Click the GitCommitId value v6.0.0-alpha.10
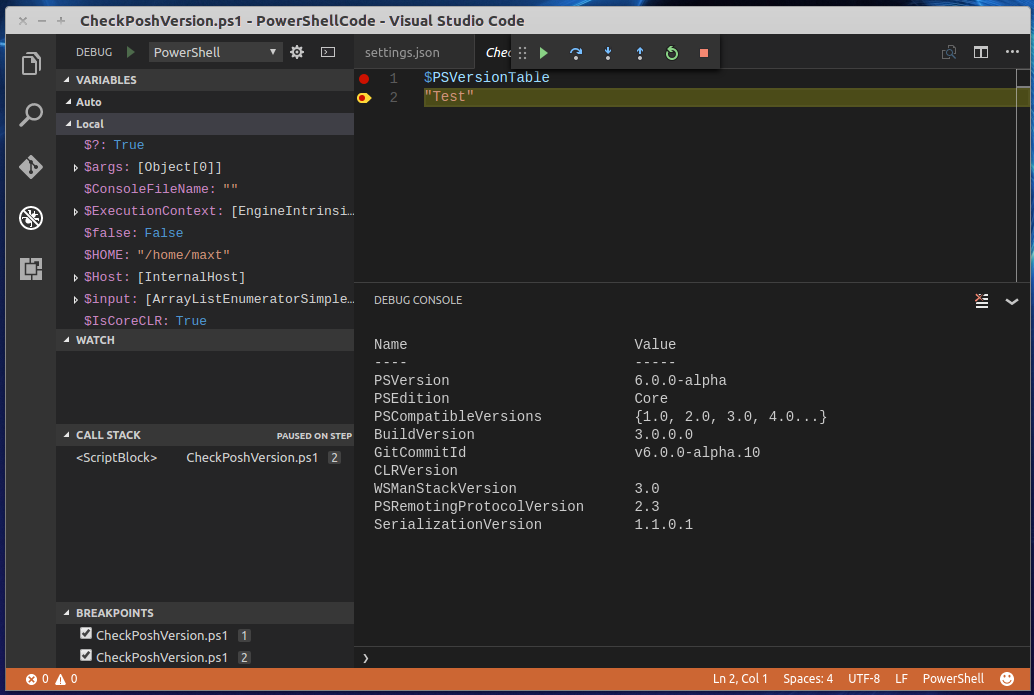The image size is (1034, 695). point(697,452)
